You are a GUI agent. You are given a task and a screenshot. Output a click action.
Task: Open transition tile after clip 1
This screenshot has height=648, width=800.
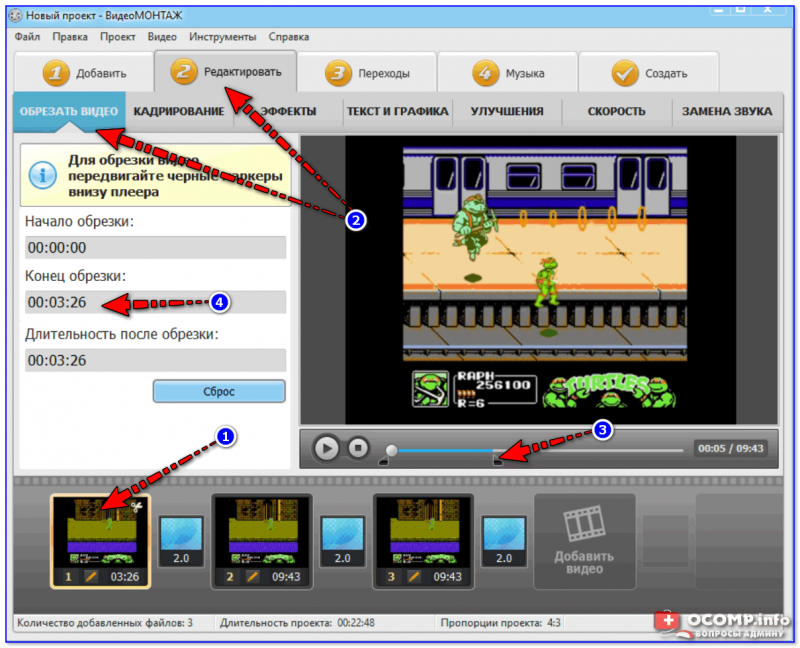[181, 541]
